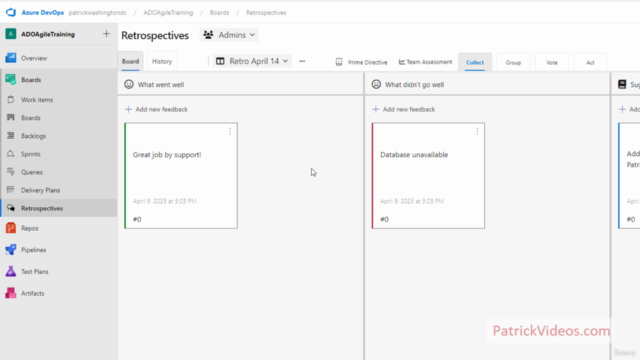Click timestamp on Database unavailable card

[412, 201]
